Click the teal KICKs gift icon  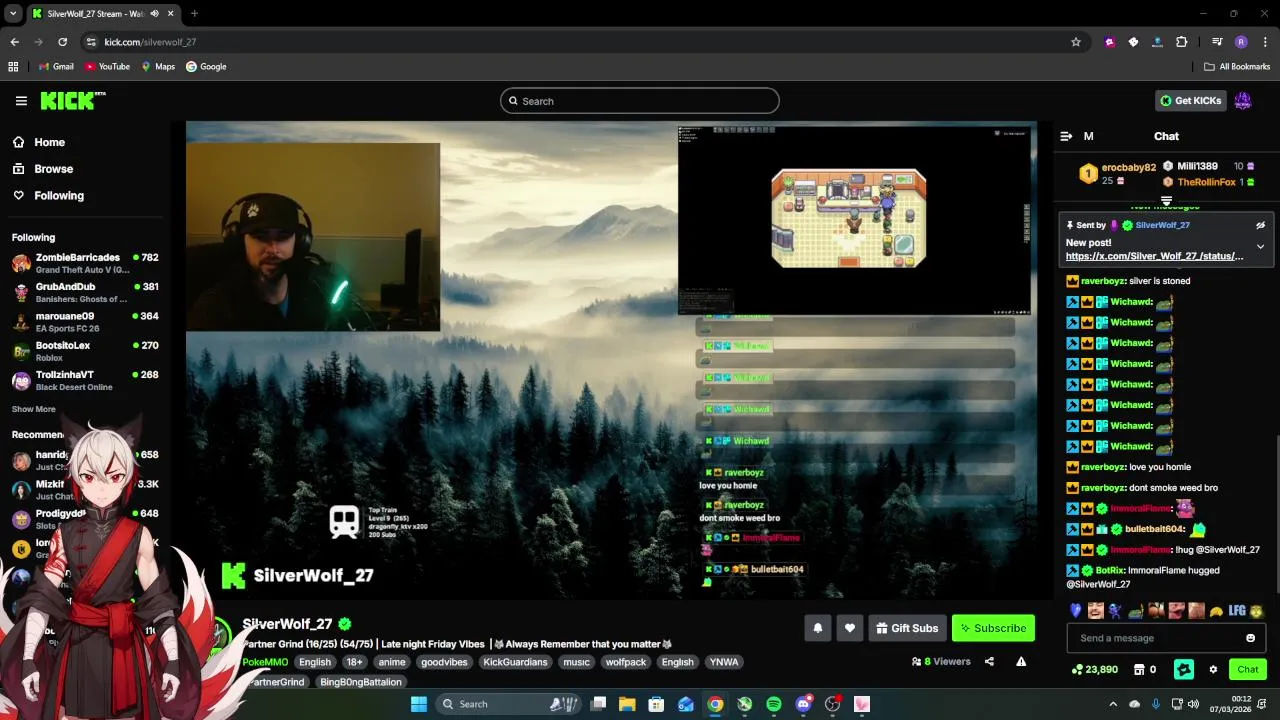(1184, 669)
